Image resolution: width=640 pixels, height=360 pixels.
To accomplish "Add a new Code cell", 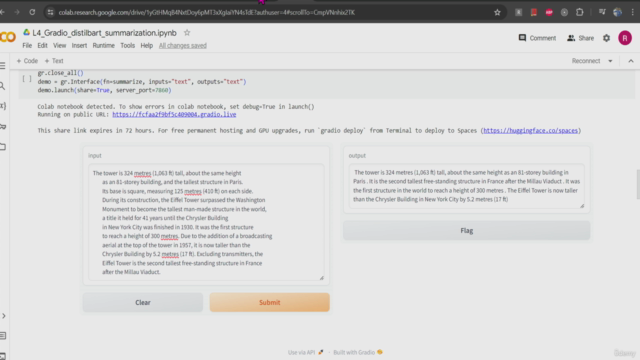I will (x=27, y=61).
